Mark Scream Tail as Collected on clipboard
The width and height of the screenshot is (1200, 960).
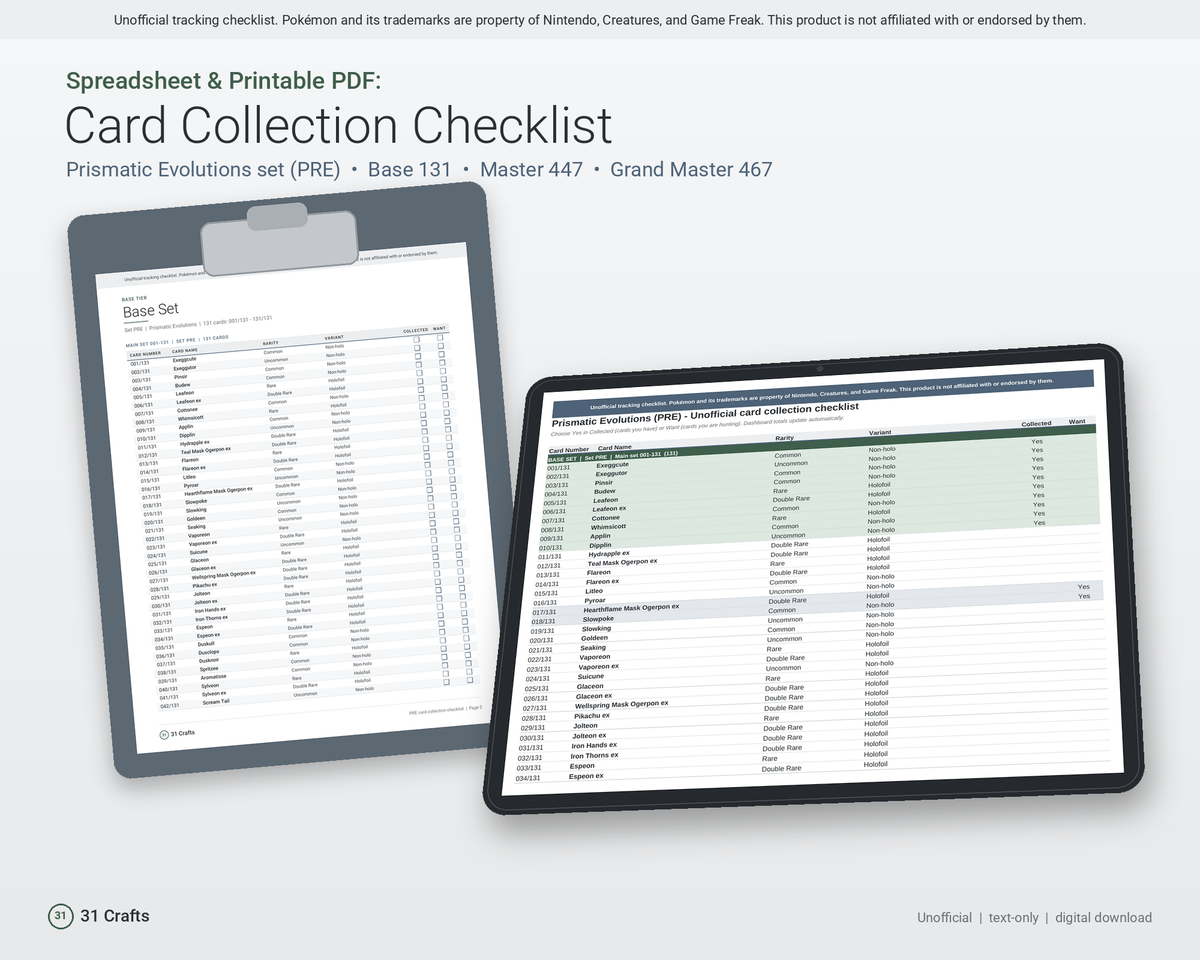(446, 681)
